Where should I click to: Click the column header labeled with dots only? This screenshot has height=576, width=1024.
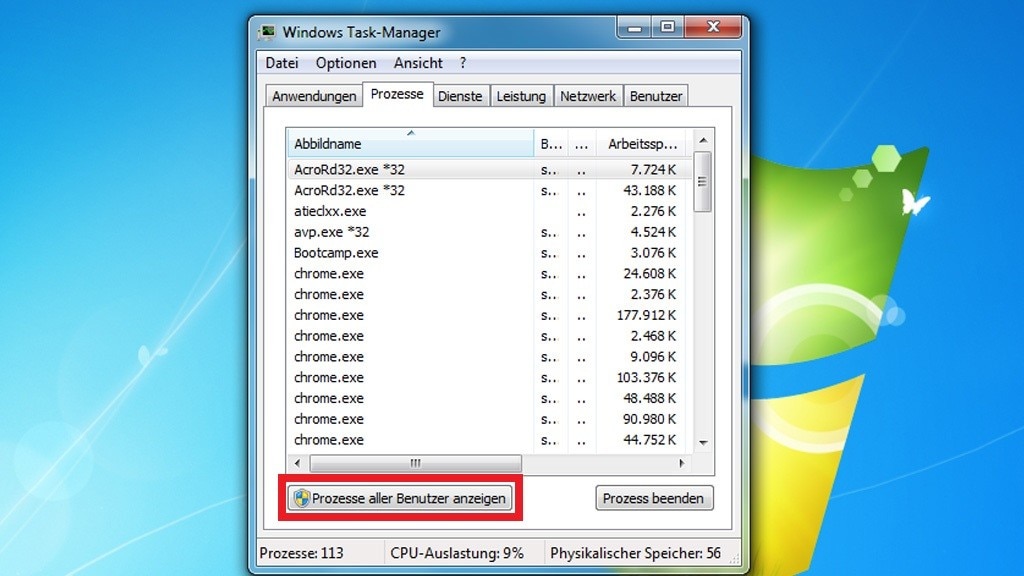[x=582, y=144]
